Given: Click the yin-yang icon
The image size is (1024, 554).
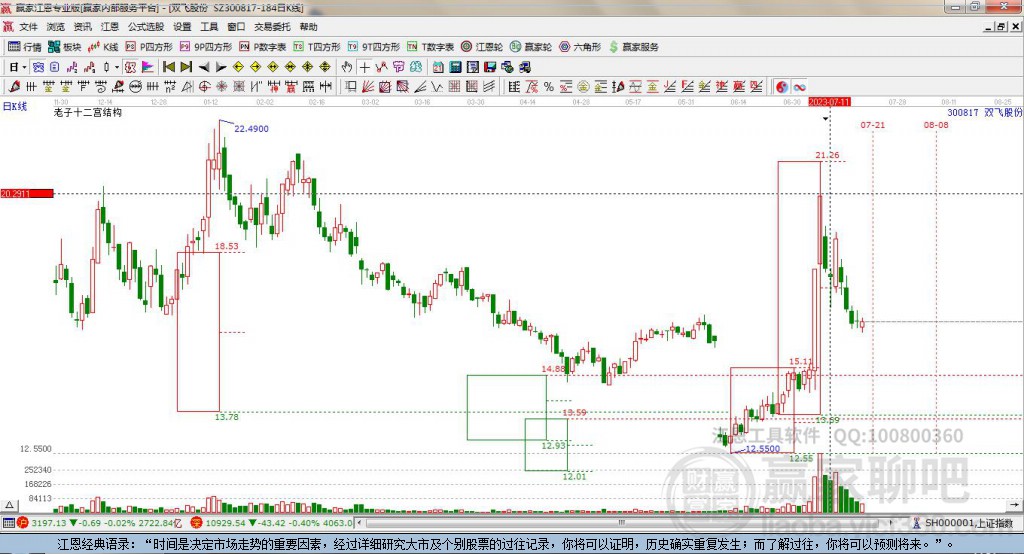Looking at the screenshot, I should [x=782, y=87].
